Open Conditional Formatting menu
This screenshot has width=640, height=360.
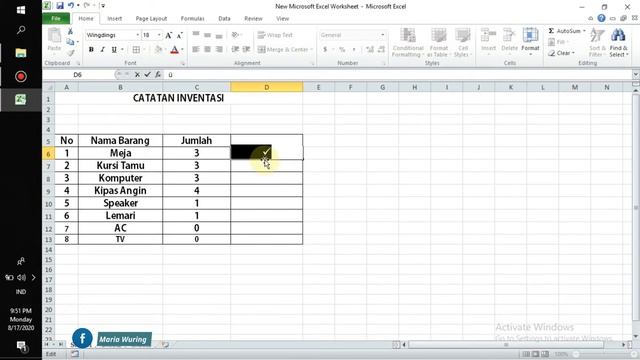407,42
